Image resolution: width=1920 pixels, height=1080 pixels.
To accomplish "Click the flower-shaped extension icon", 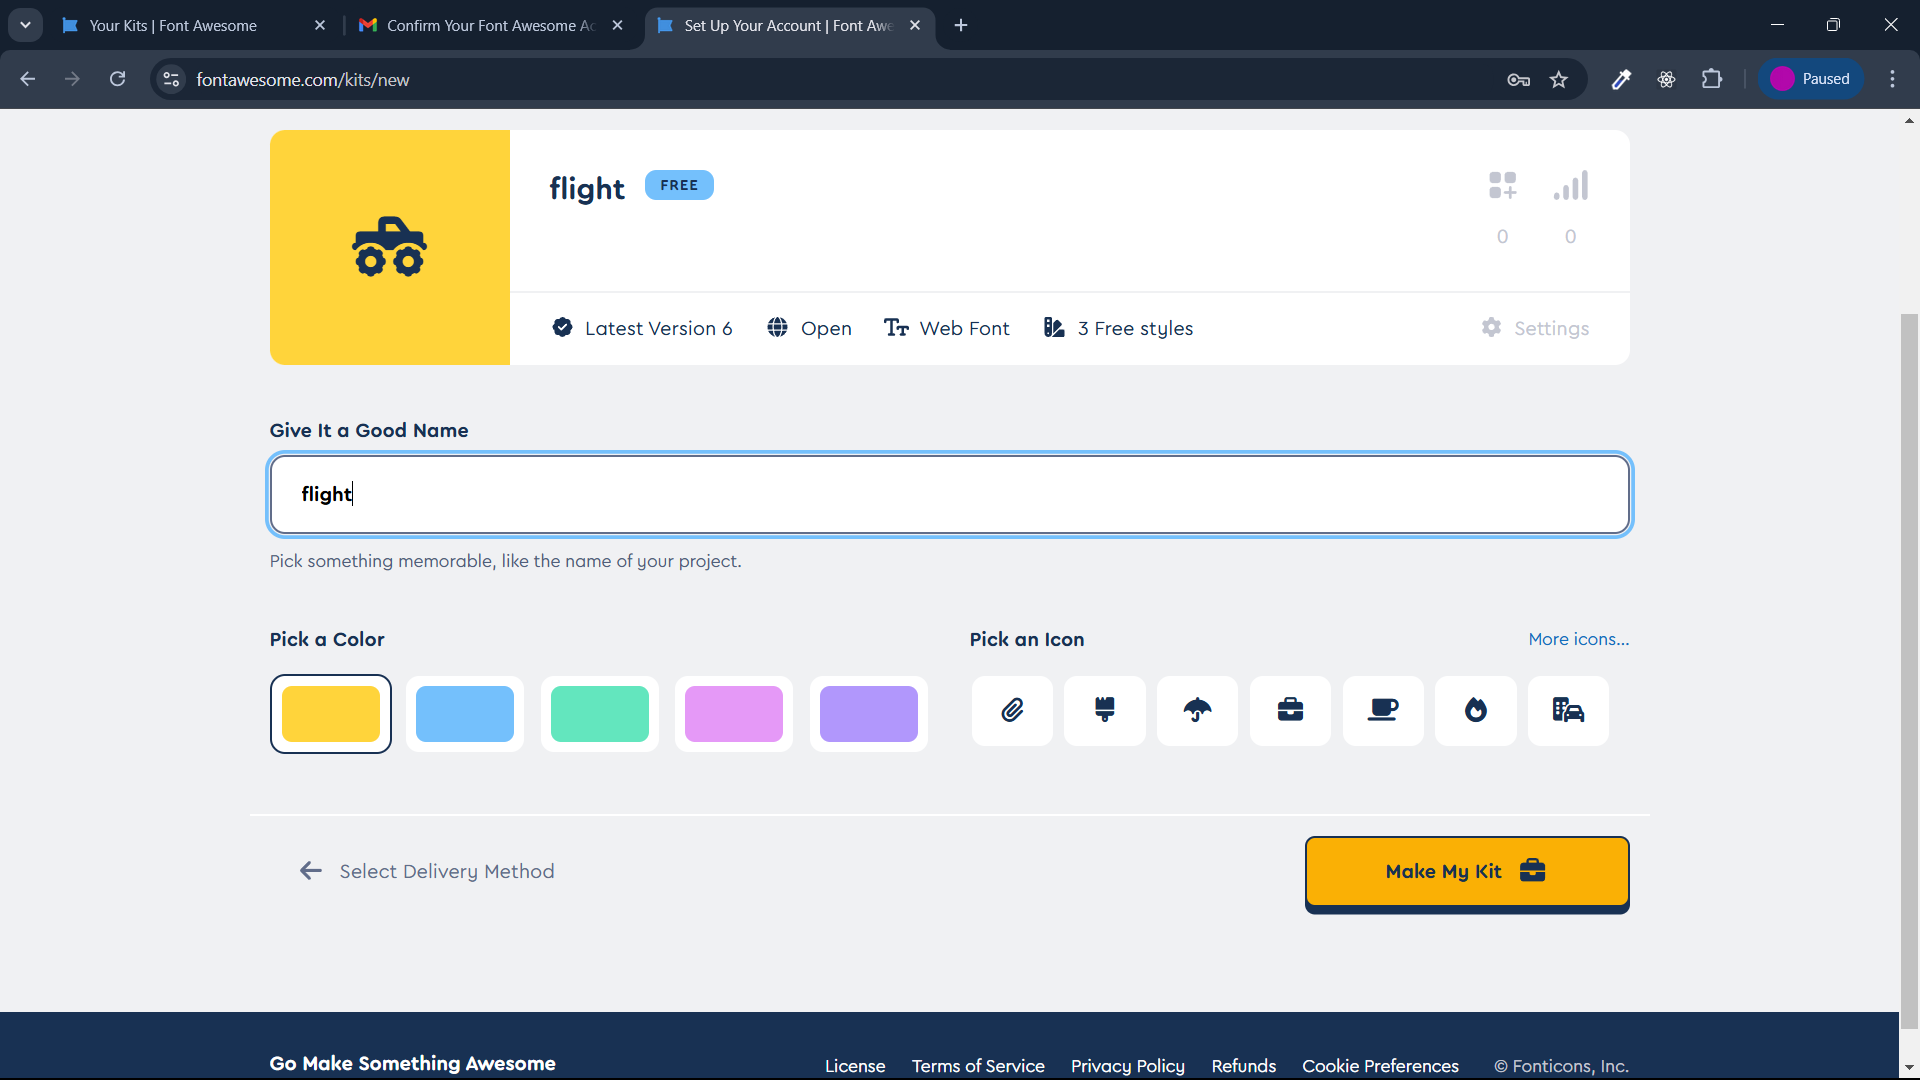I will (x=1666, y=79).
